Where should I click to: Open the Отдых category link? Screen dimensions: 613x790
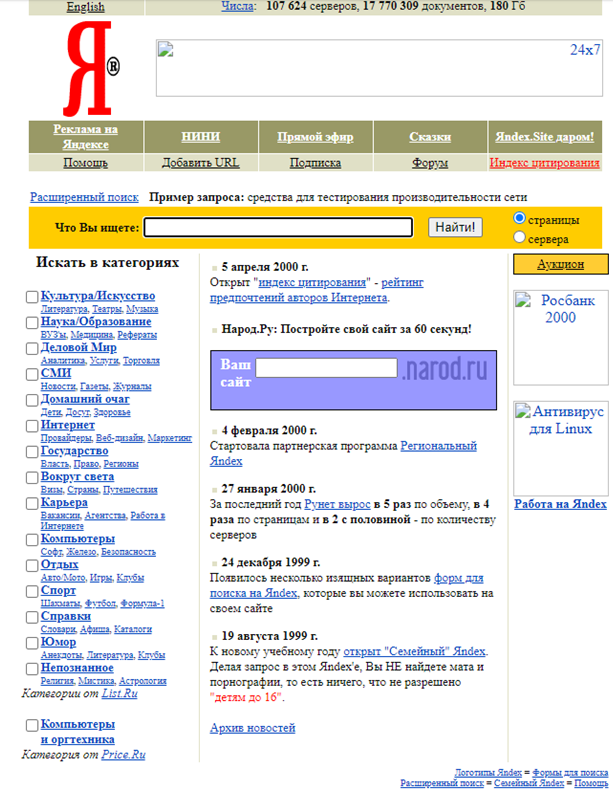click(x=59, y=564)
